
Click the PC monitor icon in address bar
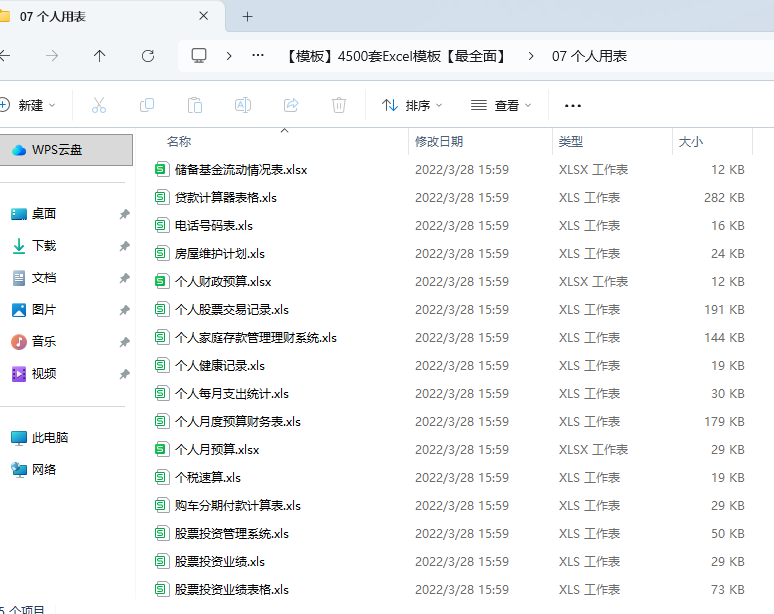pyautogui.click(x=199, y=56)
